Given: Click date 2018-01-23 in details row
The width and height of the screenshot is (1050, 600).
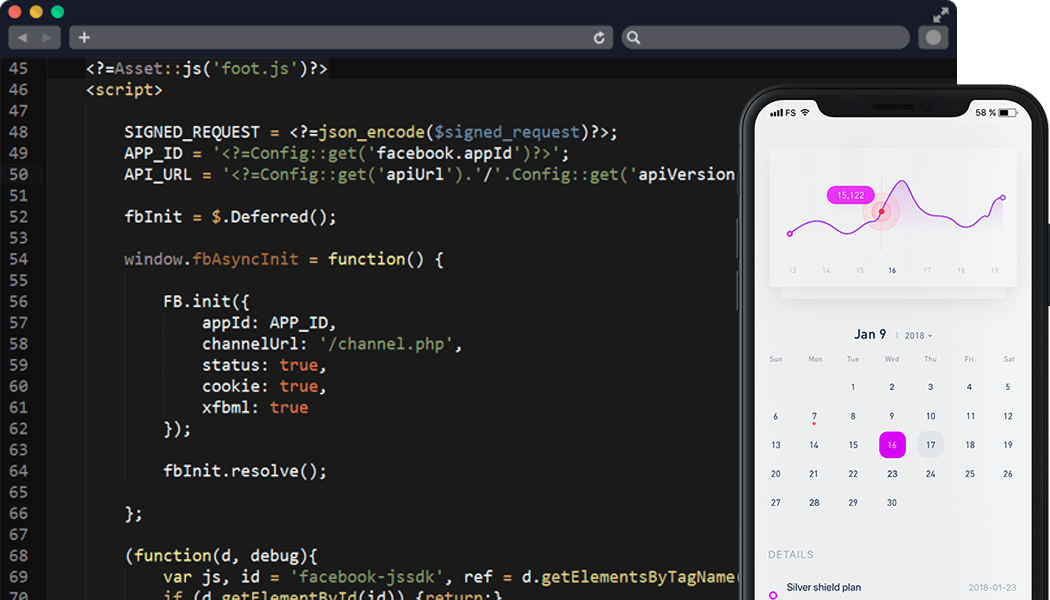Looking at the screenshot, I should pos(992,587).
